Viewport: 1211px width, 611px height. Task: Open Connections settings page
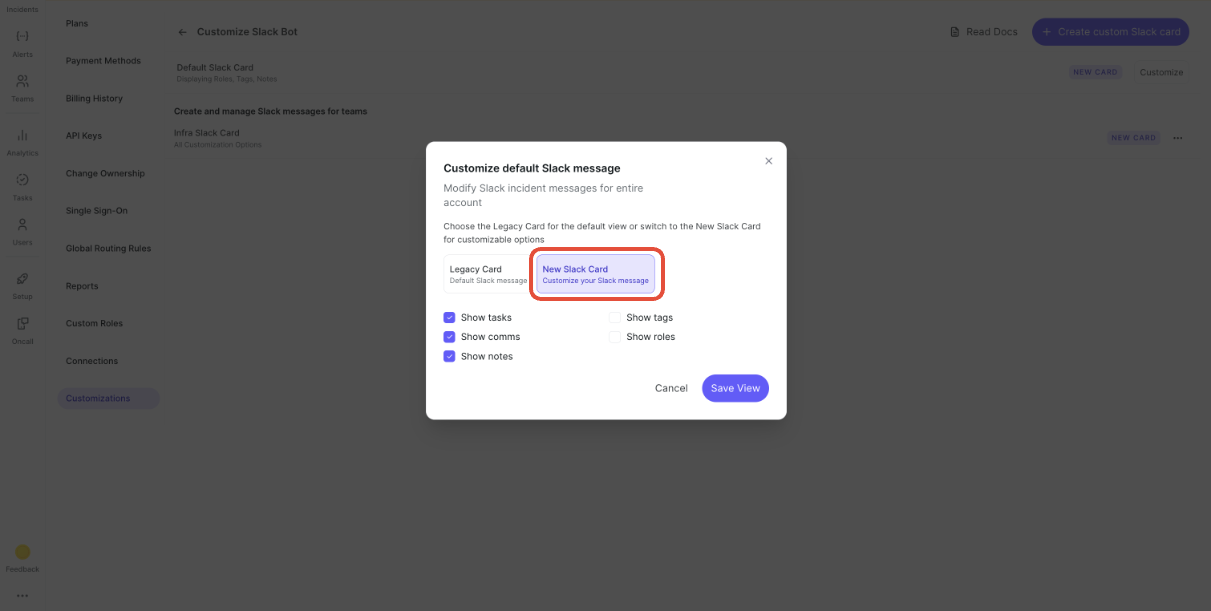tap(92, 361)
